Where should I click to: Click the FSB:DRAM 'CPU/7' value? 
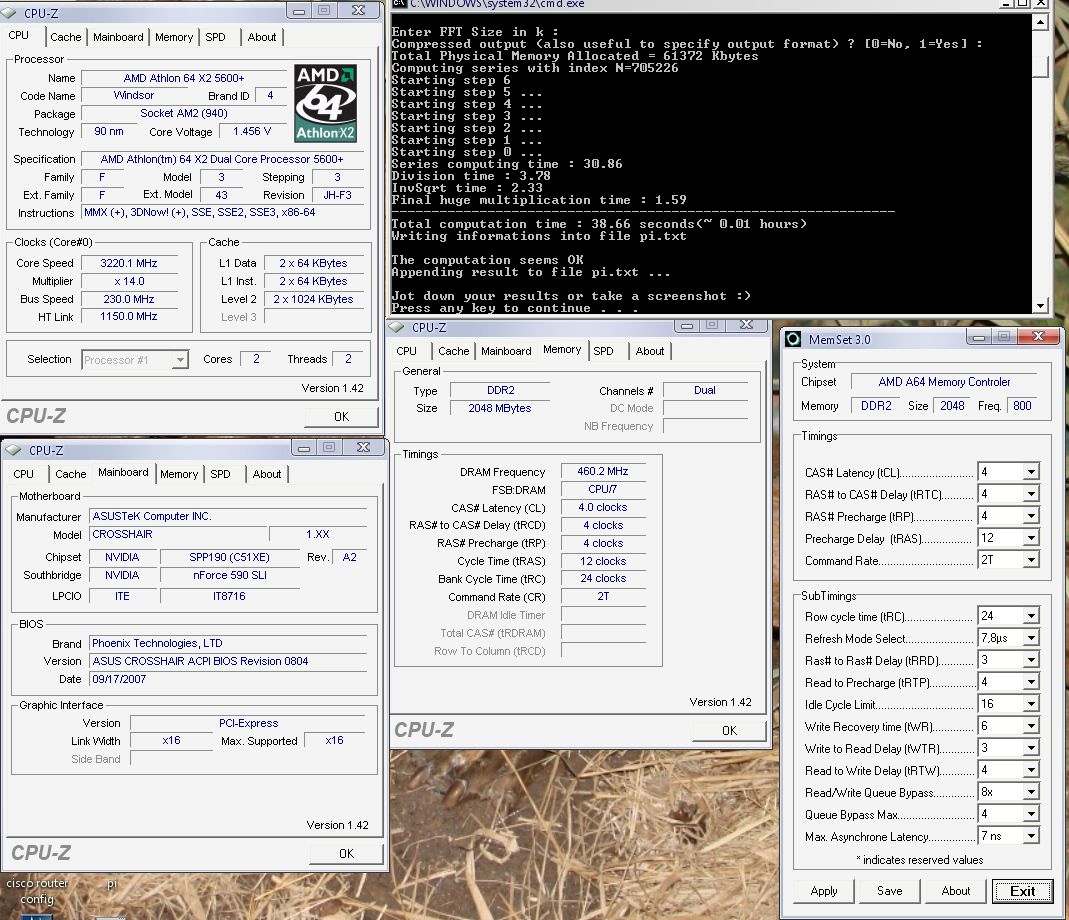[x=603, y=490]
